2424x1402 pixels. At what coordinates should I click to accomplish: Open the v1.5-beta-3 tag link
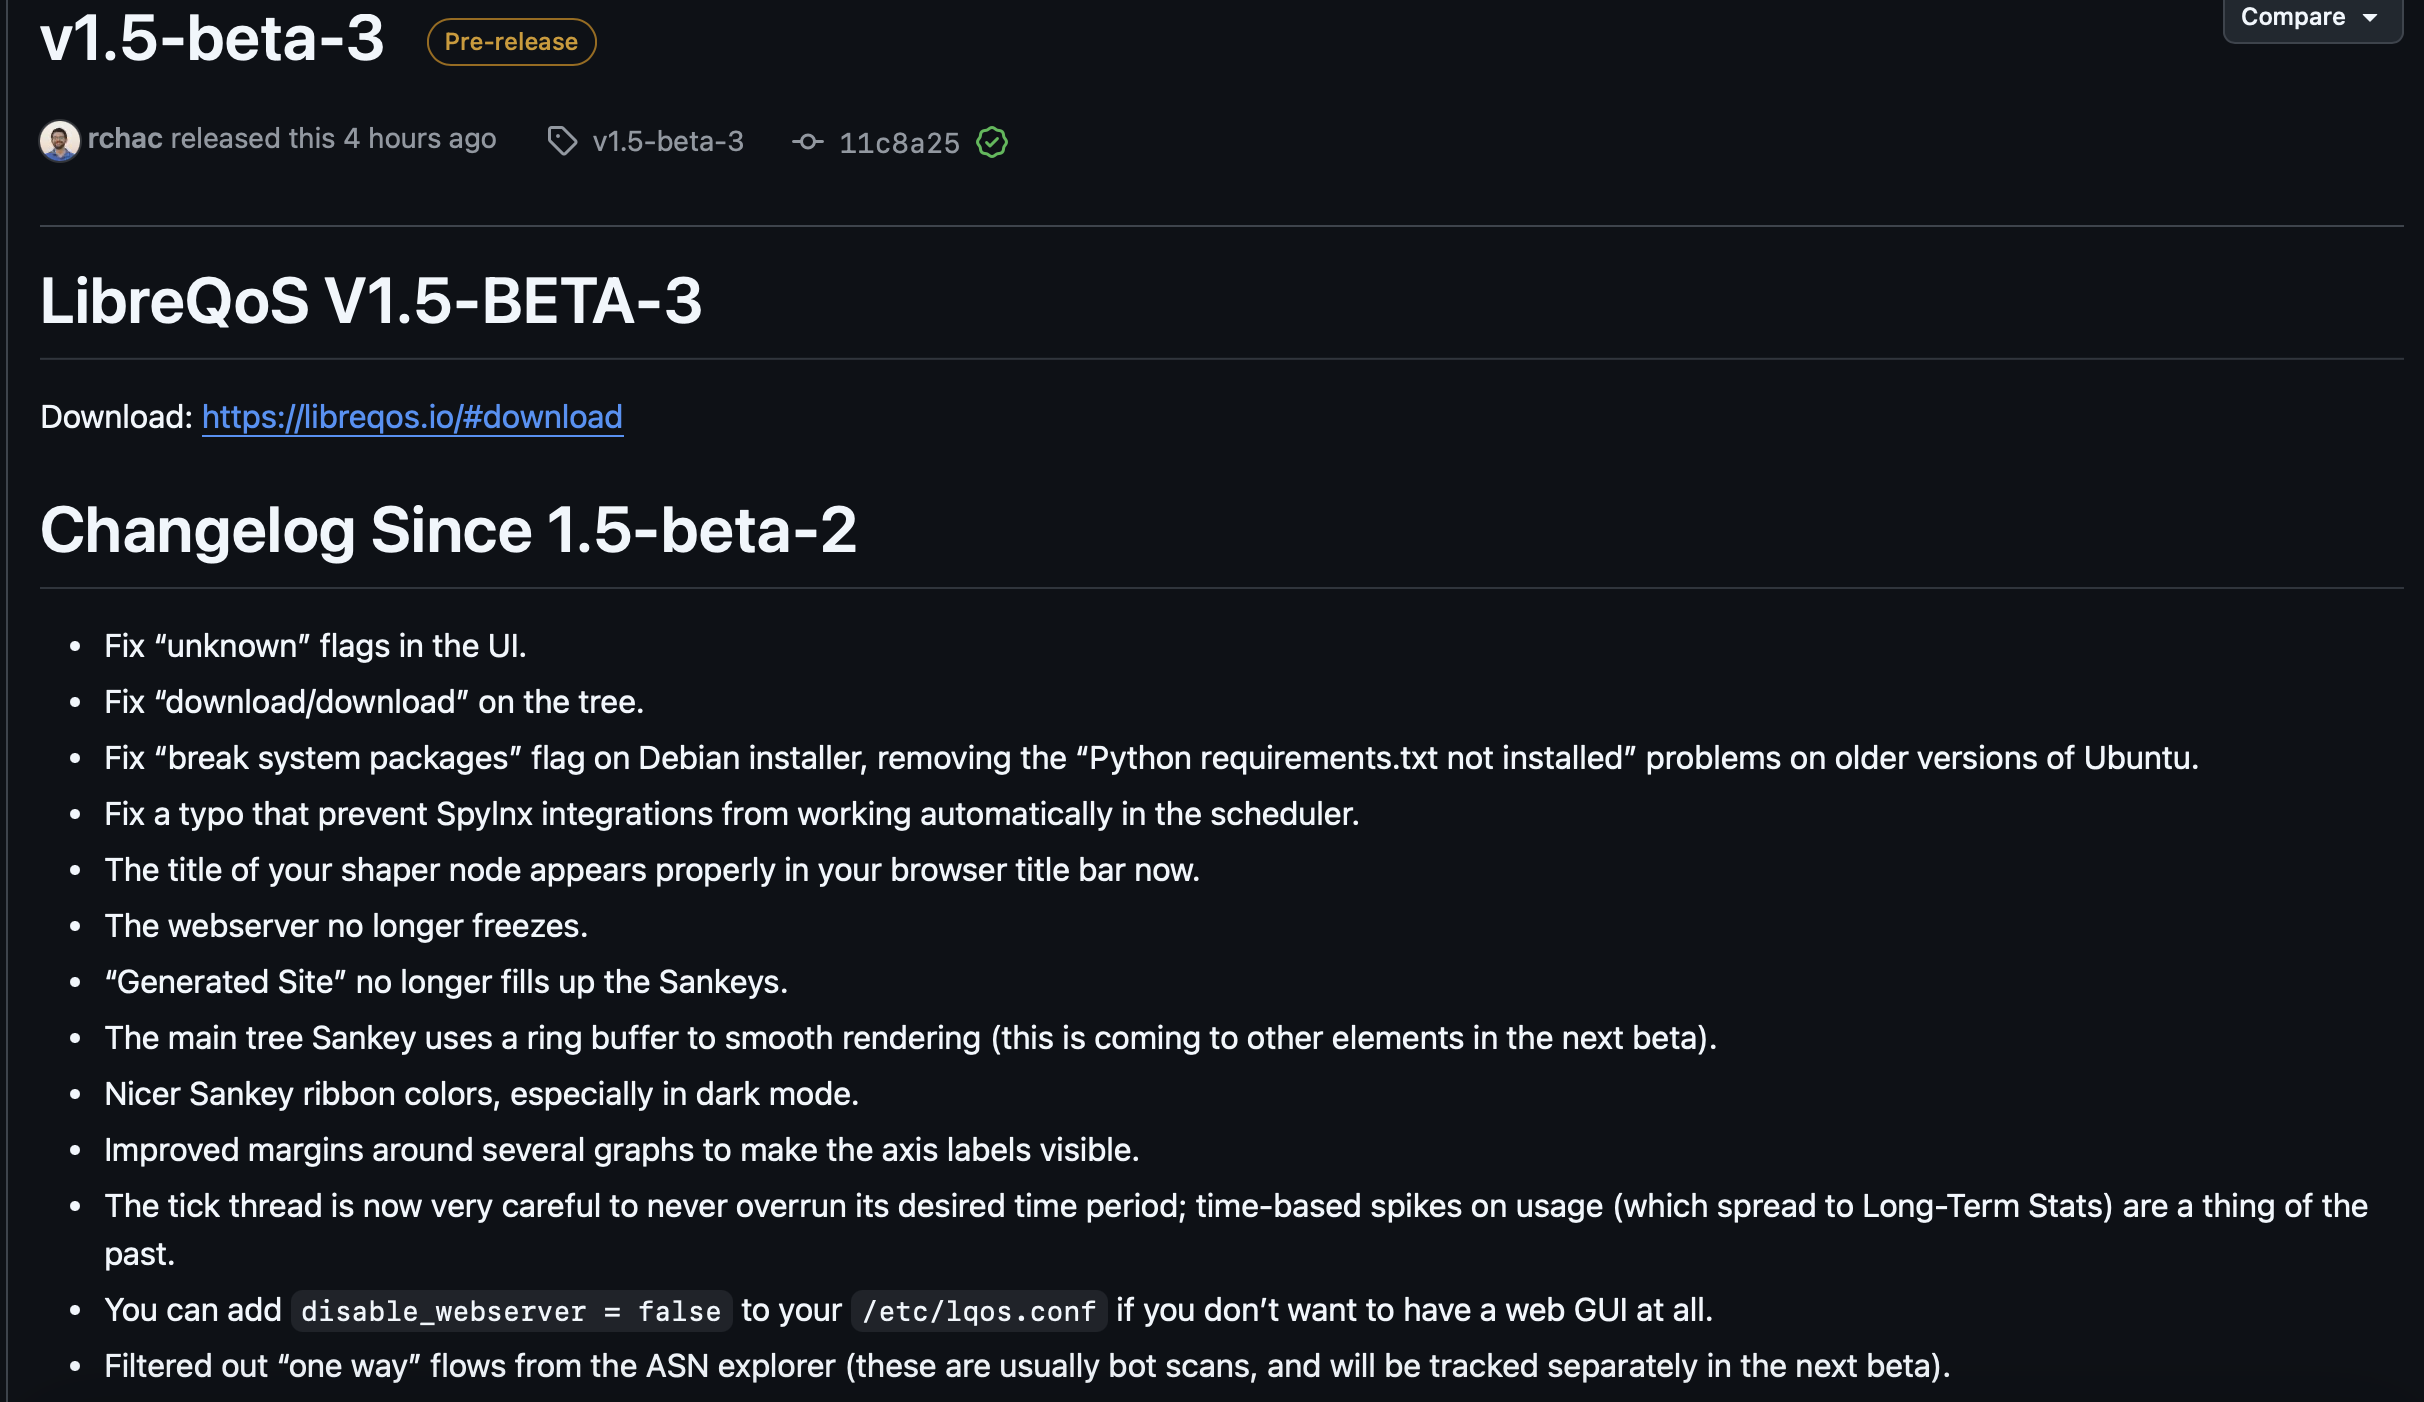[x=668, y=141]
